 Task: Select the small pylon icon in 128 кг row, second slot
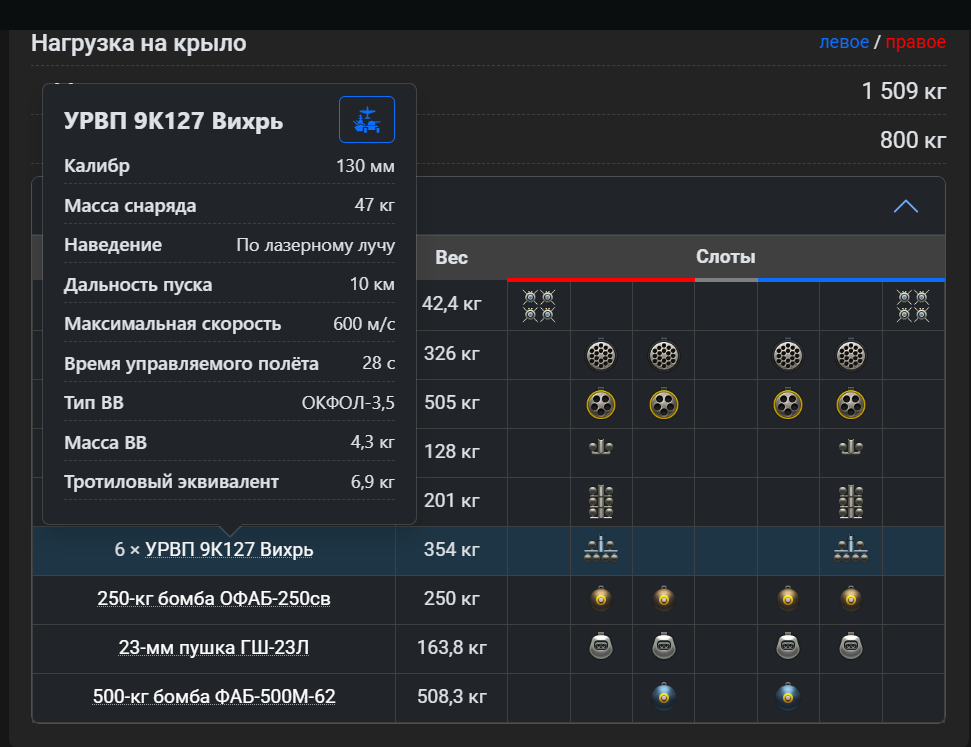pos(601,447)
